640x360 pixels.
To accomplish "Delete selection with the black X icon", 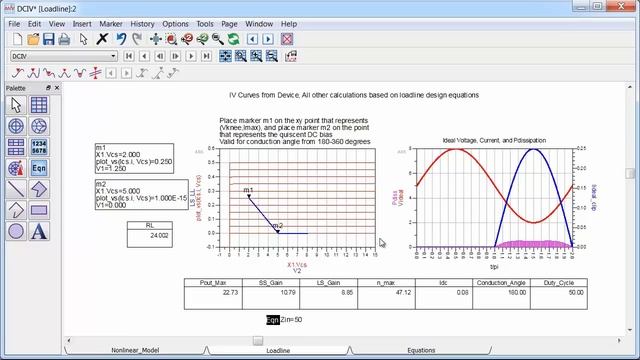I will click(x=102, y=39).
